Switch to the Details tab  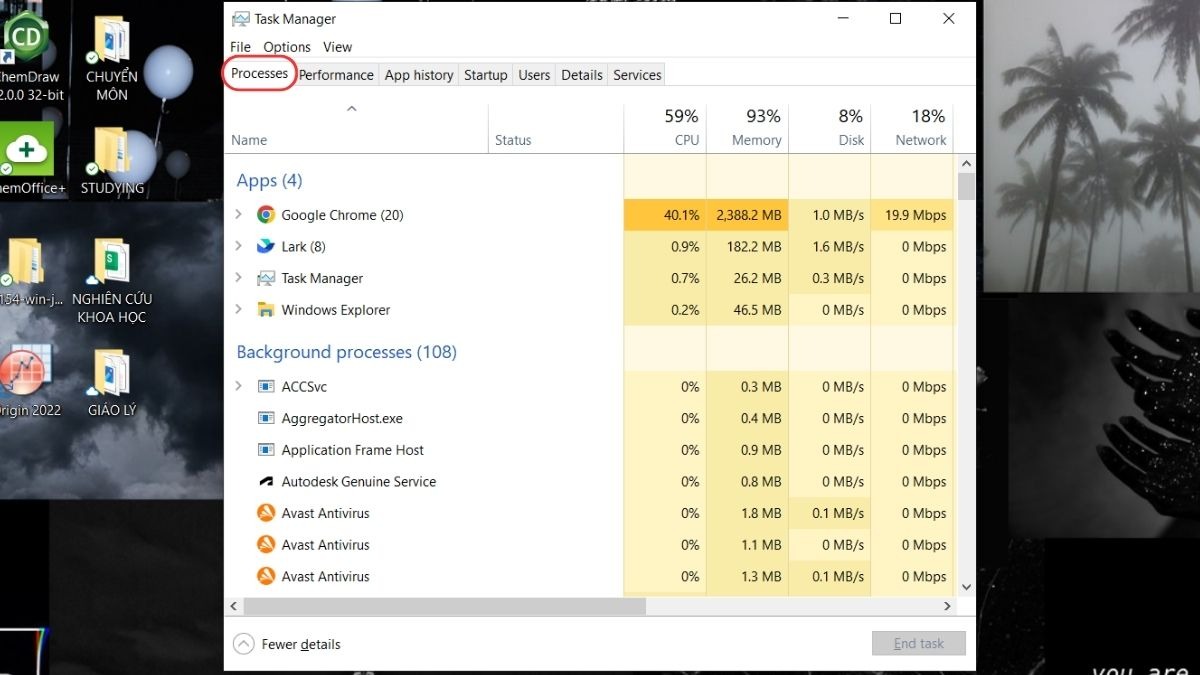click(x=582, y=75)
